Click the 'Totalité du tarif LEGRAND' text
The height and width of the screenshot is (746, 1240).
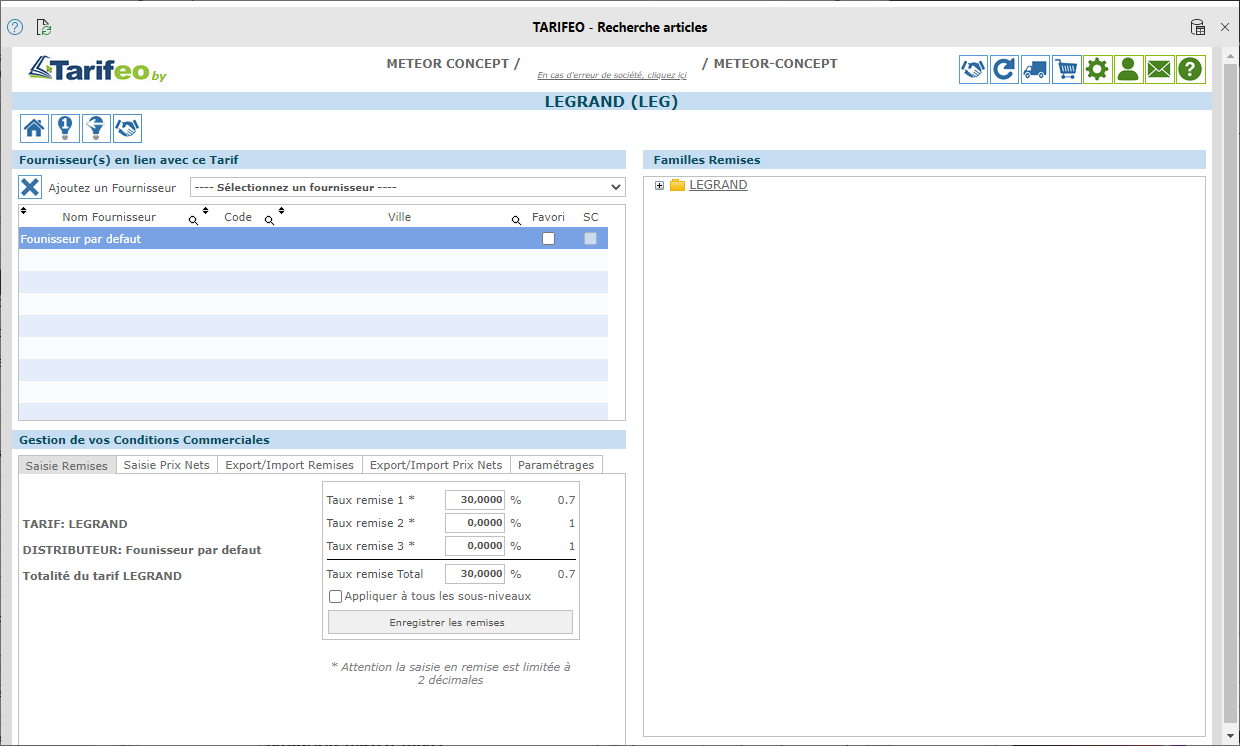click(102, 575)
